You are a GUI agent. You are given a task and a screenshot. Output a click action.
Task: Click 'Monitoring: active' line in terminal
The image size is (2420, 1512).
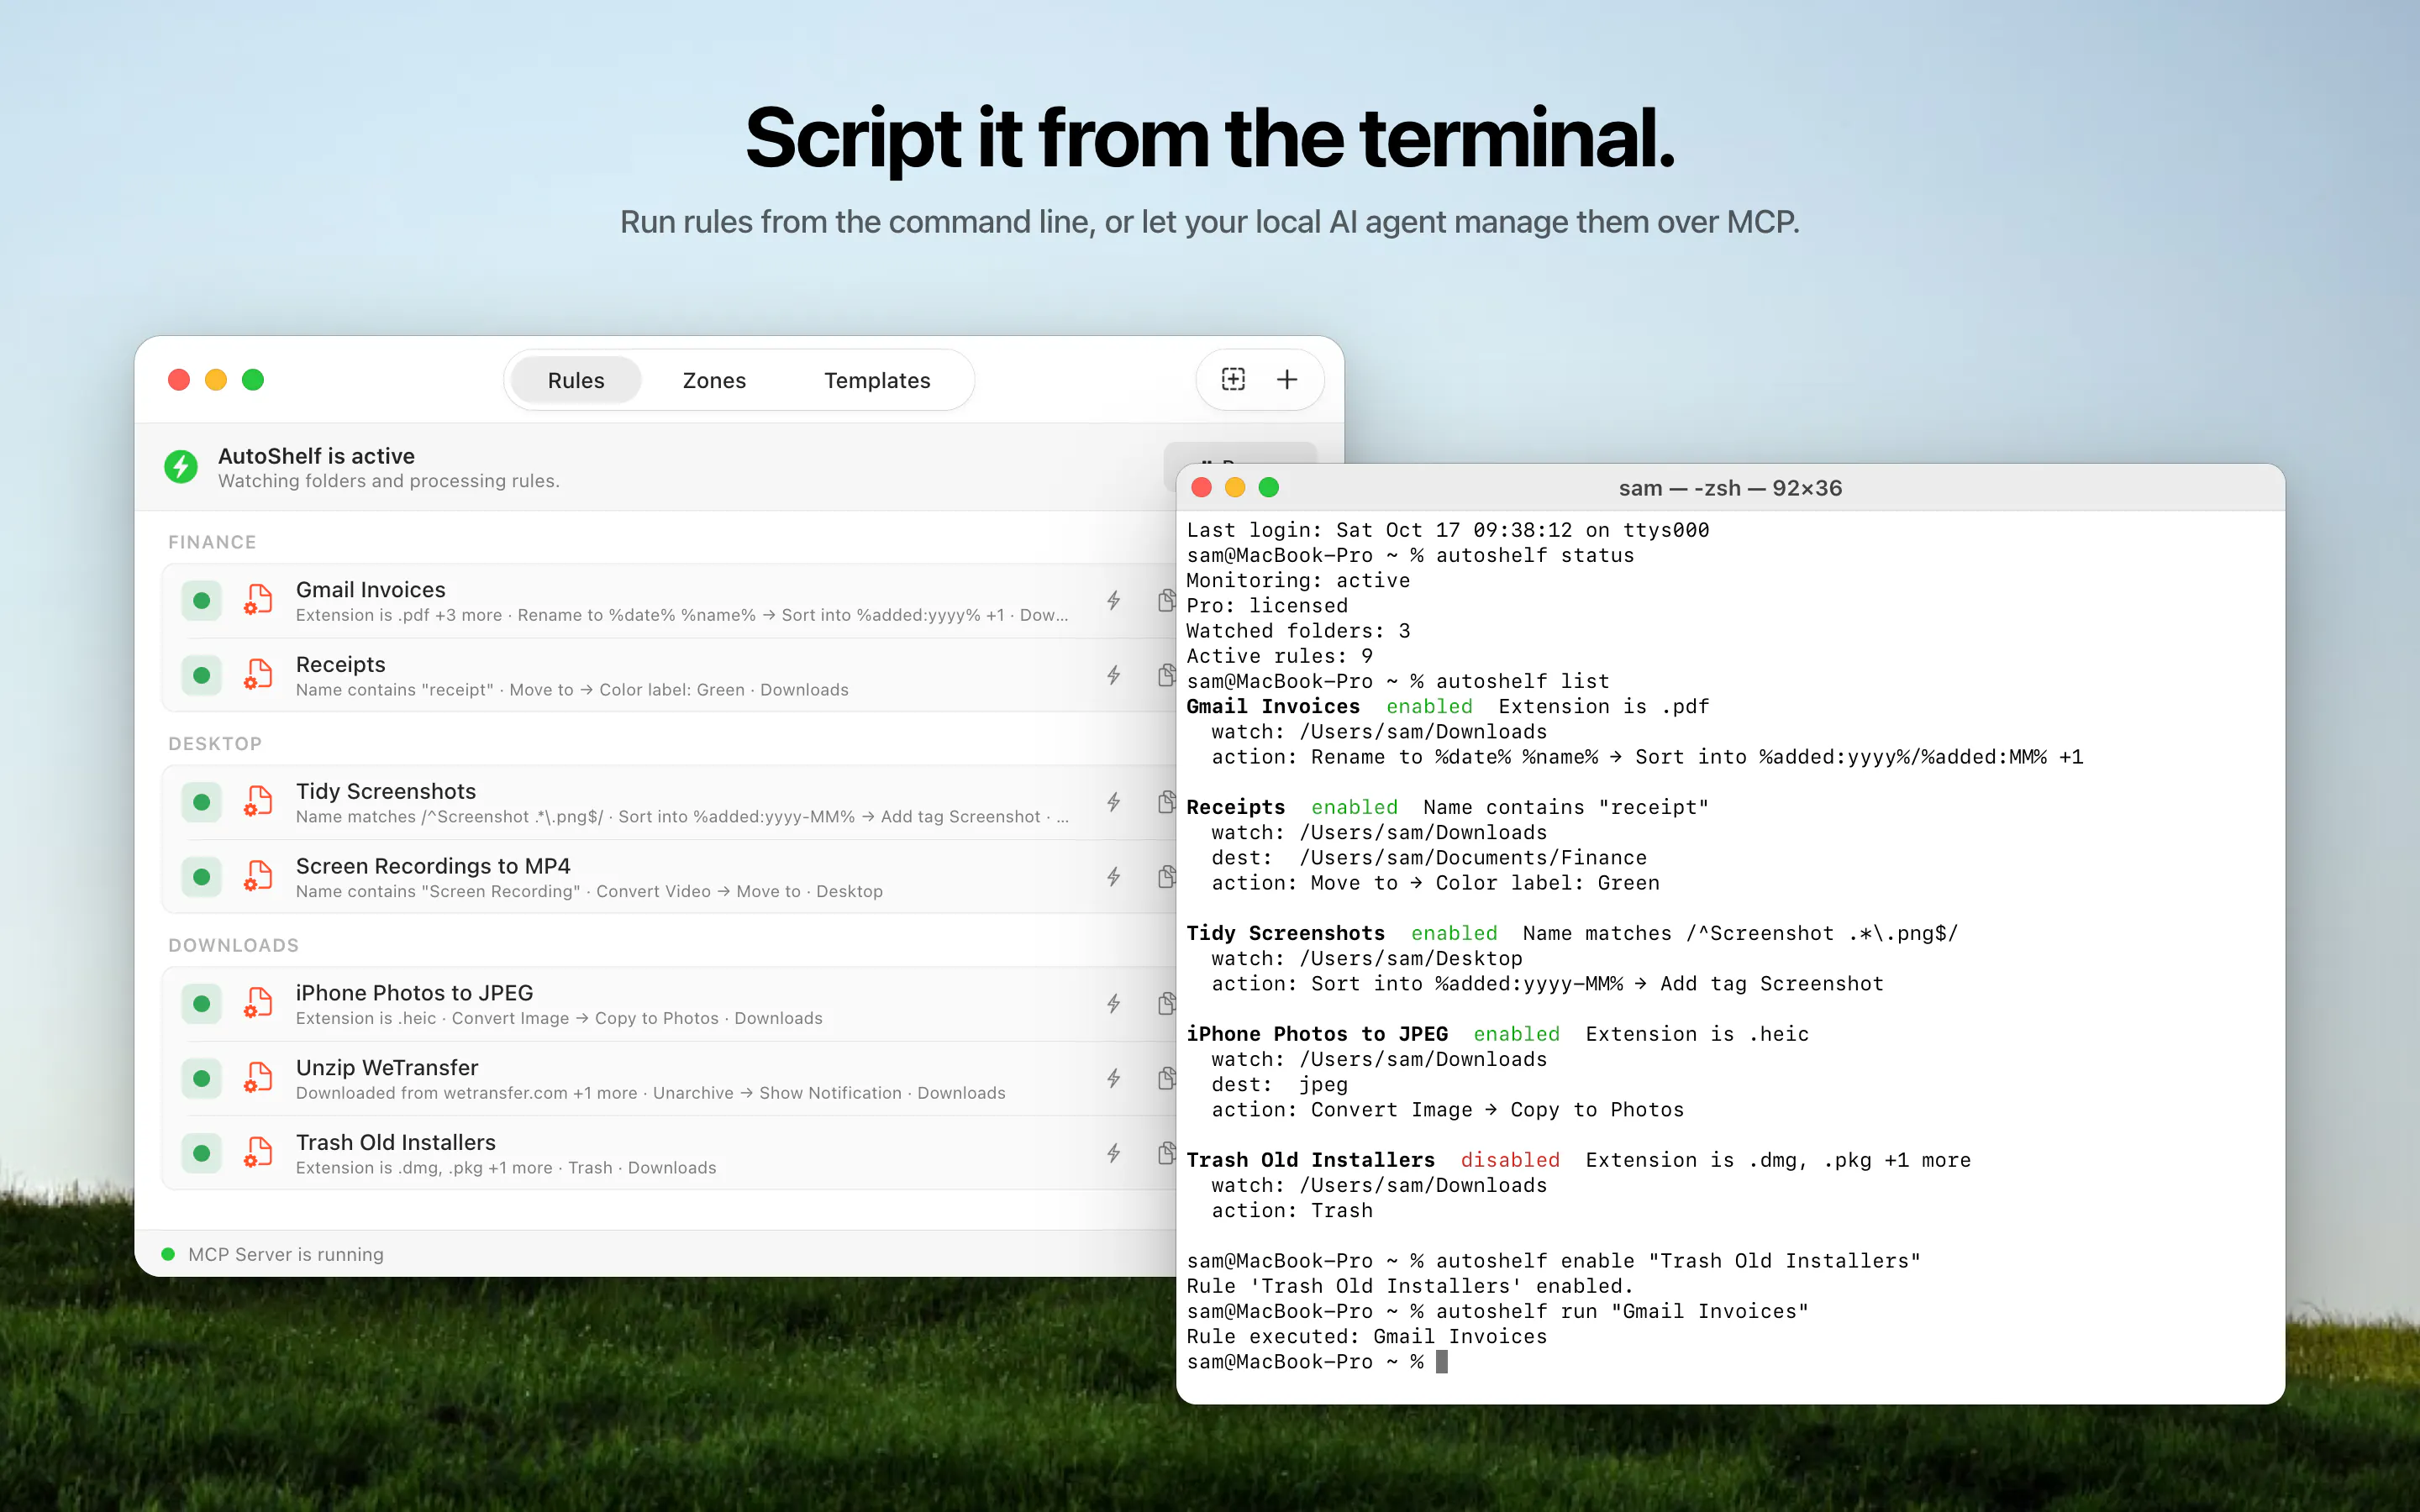point(1298,581)
